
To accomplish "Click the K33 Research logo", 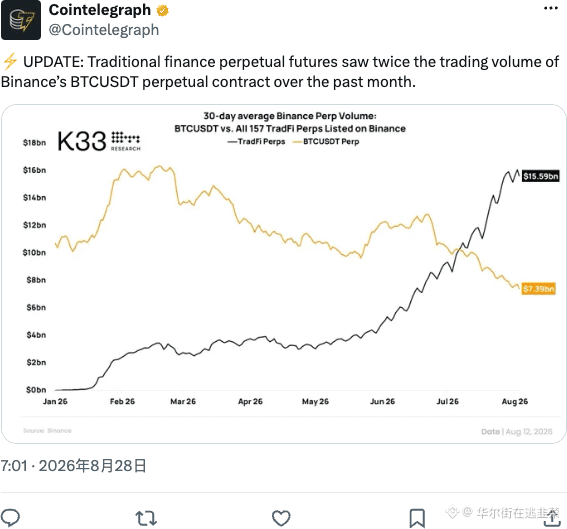I will pyautogui.click(x=99, y=141).
